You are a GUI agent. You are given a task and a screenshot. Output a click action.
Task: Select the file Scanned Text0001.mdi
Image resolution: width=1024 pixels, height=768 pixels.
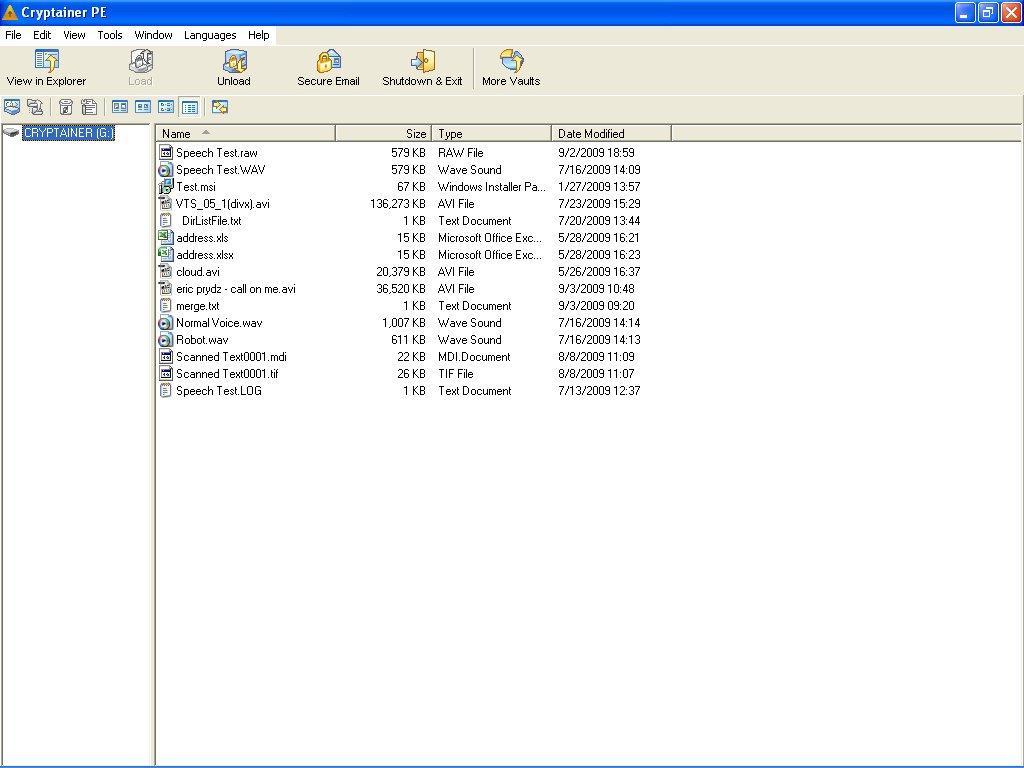pyautogui.click(x=231, y=357)
